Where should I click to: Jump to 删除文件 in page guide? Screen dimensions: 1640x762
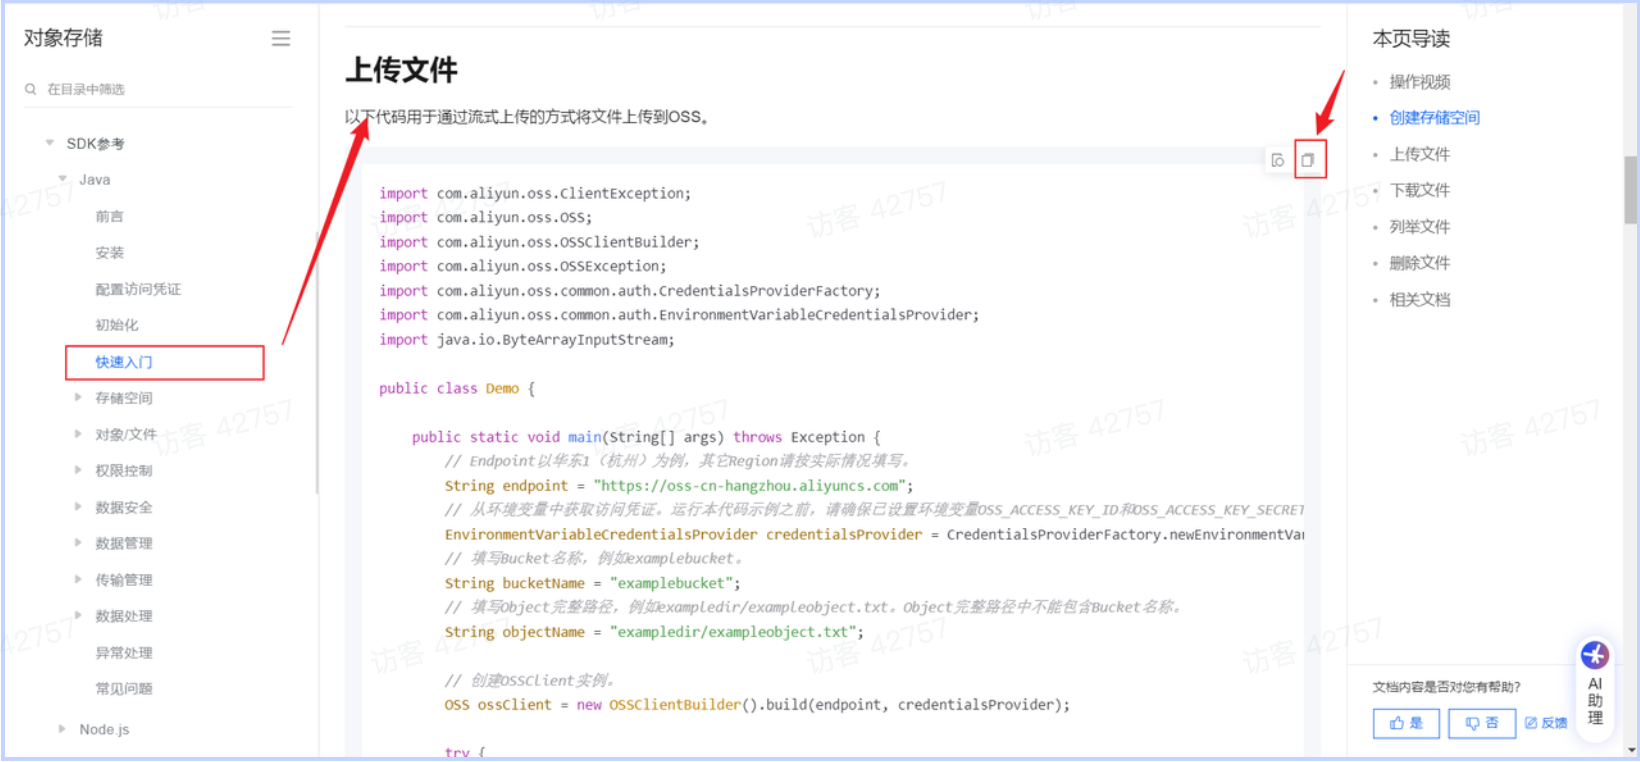[x=1420, y=263]
